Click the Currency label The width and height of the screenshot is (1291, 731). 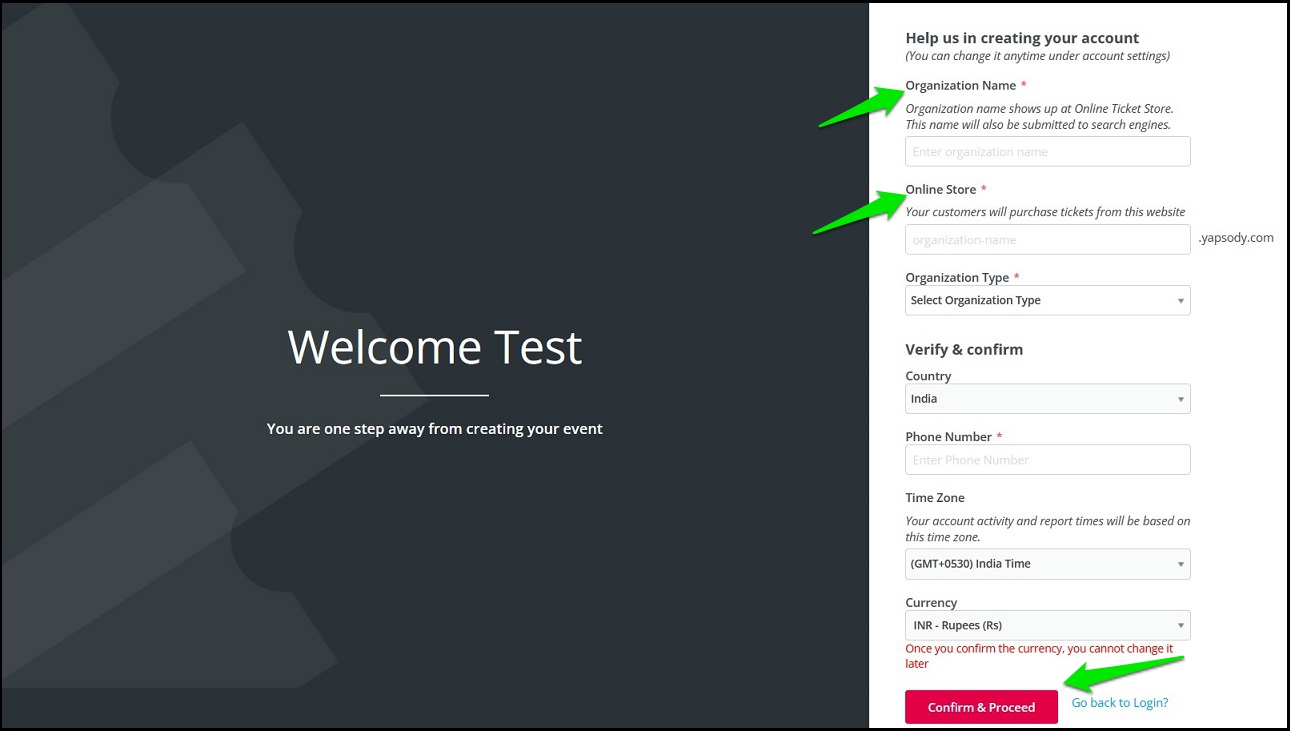(x=931, y=603)
